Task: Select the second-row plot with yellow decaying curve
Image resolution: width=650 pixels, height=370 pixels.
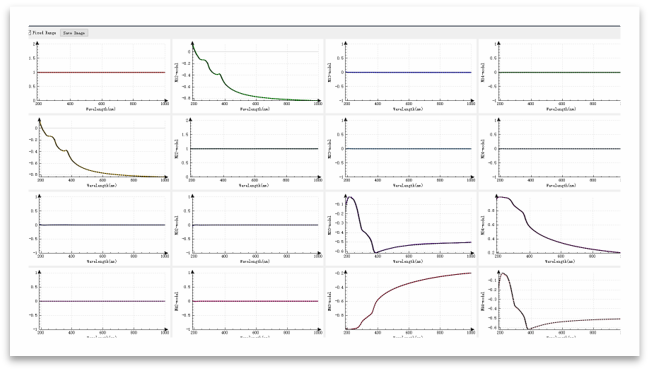Action: pyautogui.click(x=99, y=152)
